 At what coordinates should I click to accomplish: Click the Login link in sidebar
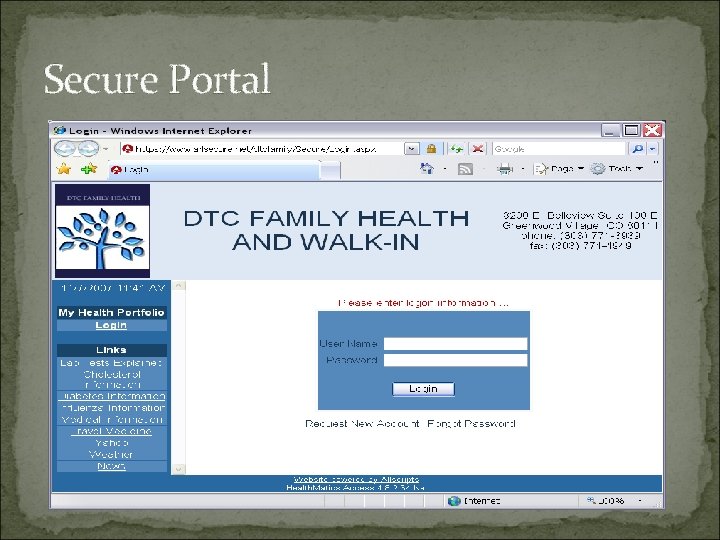coord(111,325)
